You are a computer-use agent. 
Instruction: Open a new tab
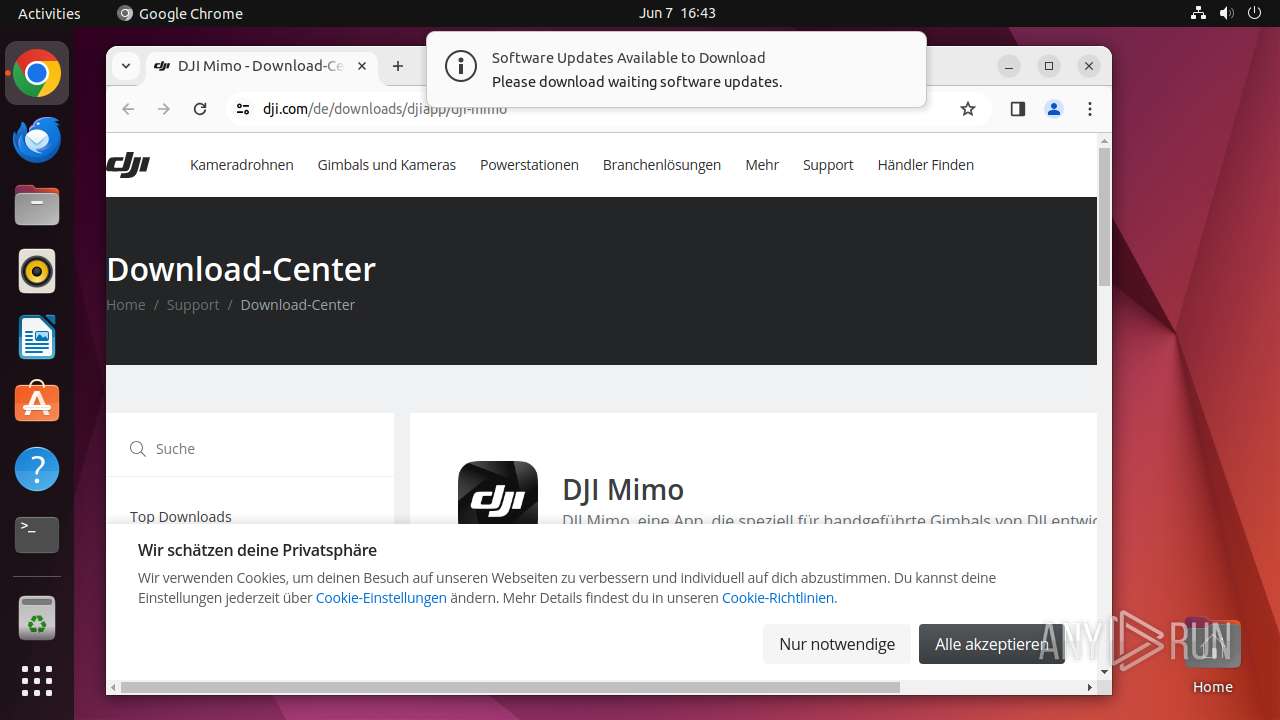click(398, 66)
